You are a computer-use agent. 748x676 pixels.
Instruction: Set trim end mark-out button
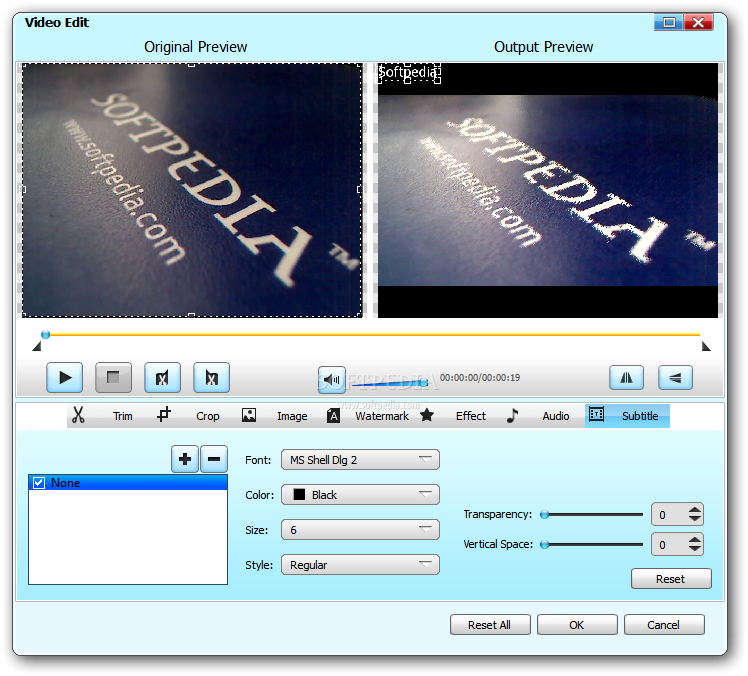[x=211, y=378]
